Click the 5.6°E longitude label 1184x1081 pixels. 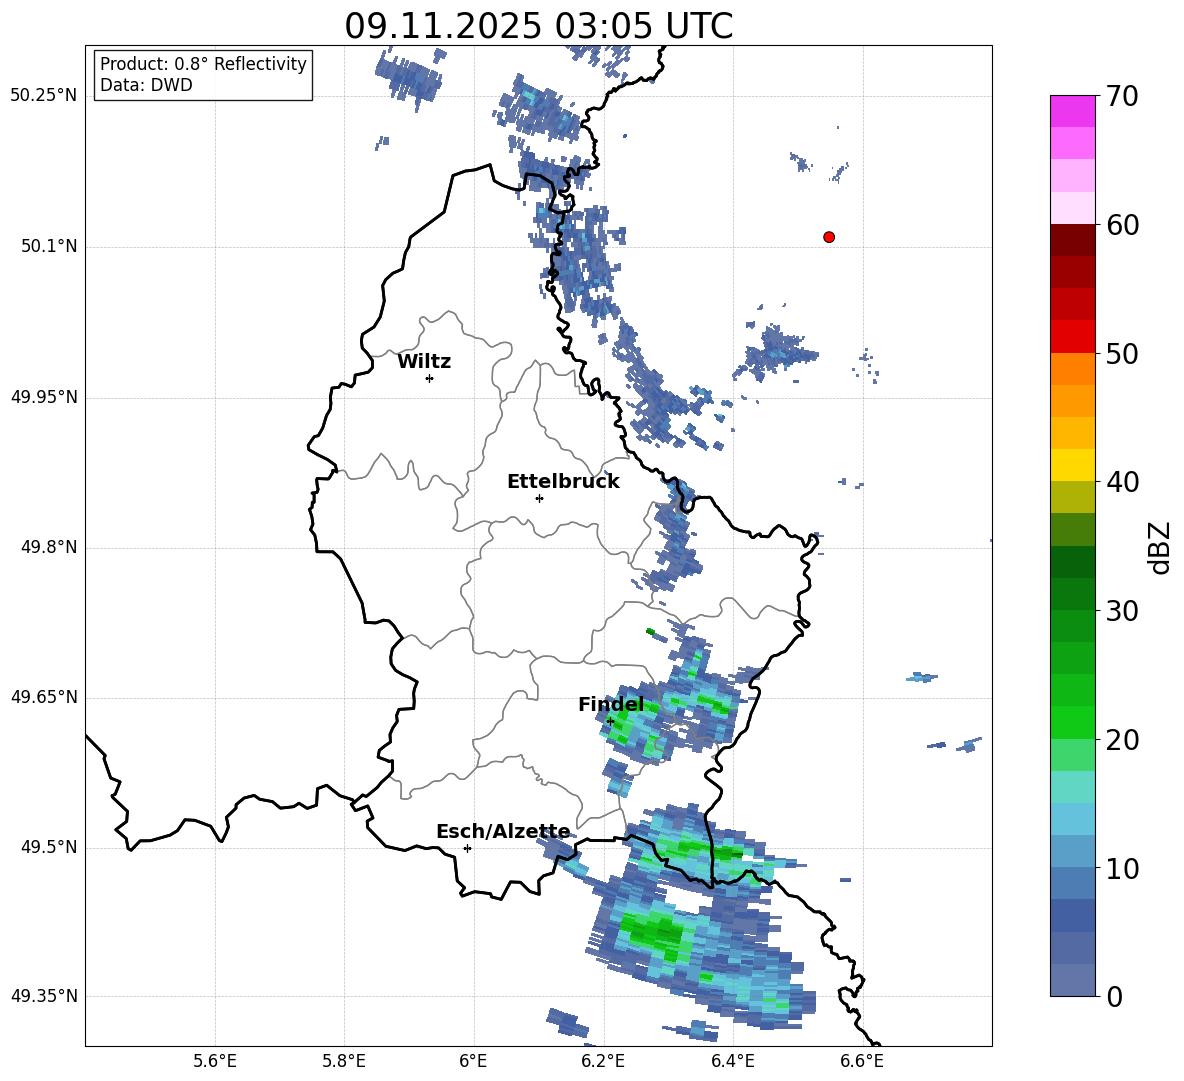click(215, 1061)
